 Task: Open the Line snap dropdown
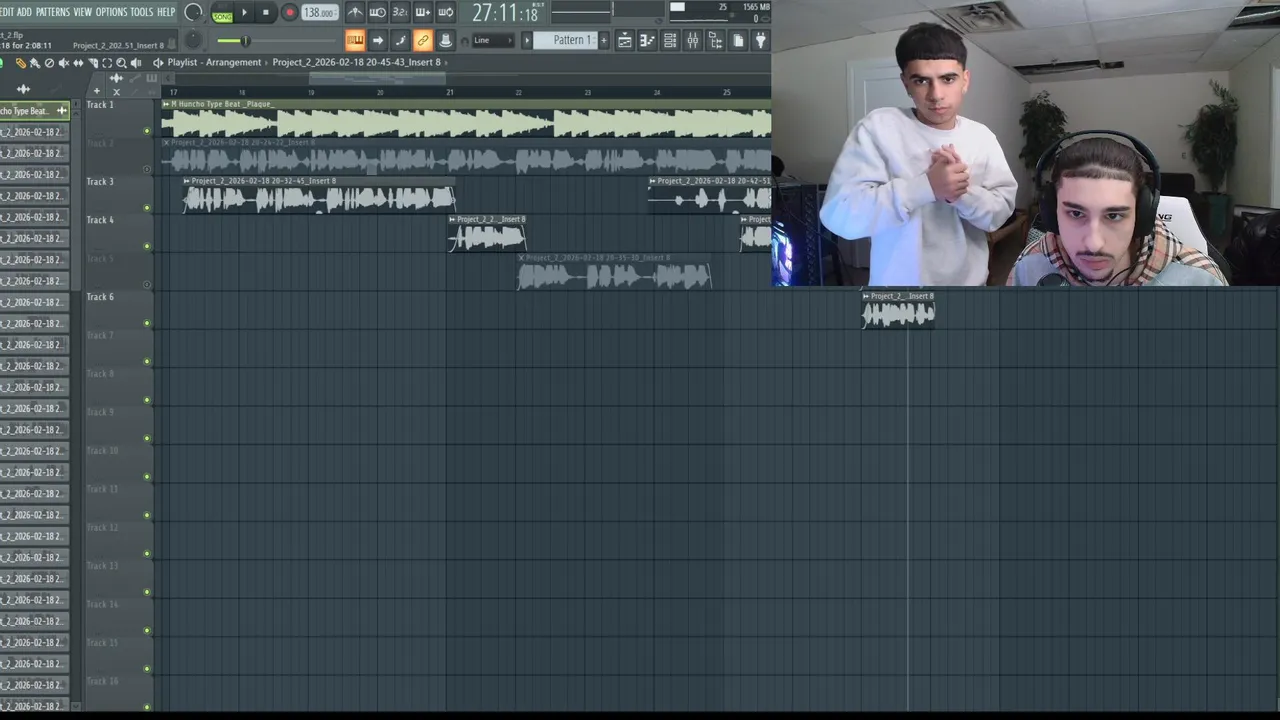(493, 40)
